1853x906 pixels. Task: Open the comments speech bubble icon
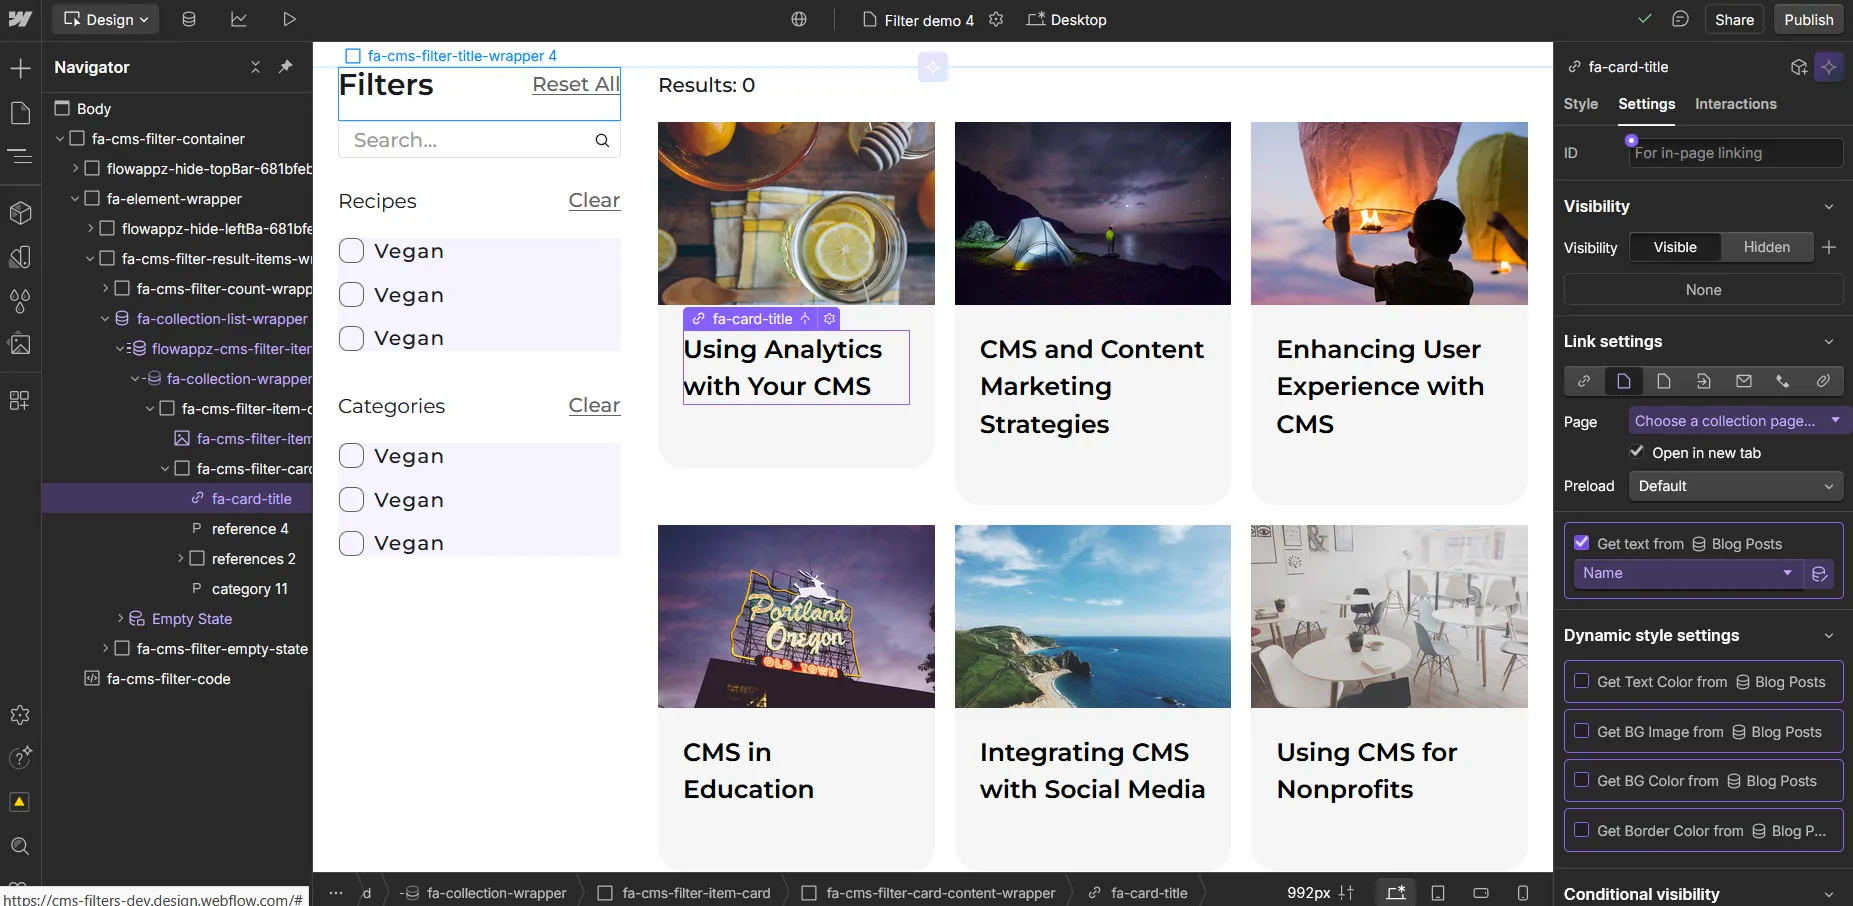(1680, 19)
